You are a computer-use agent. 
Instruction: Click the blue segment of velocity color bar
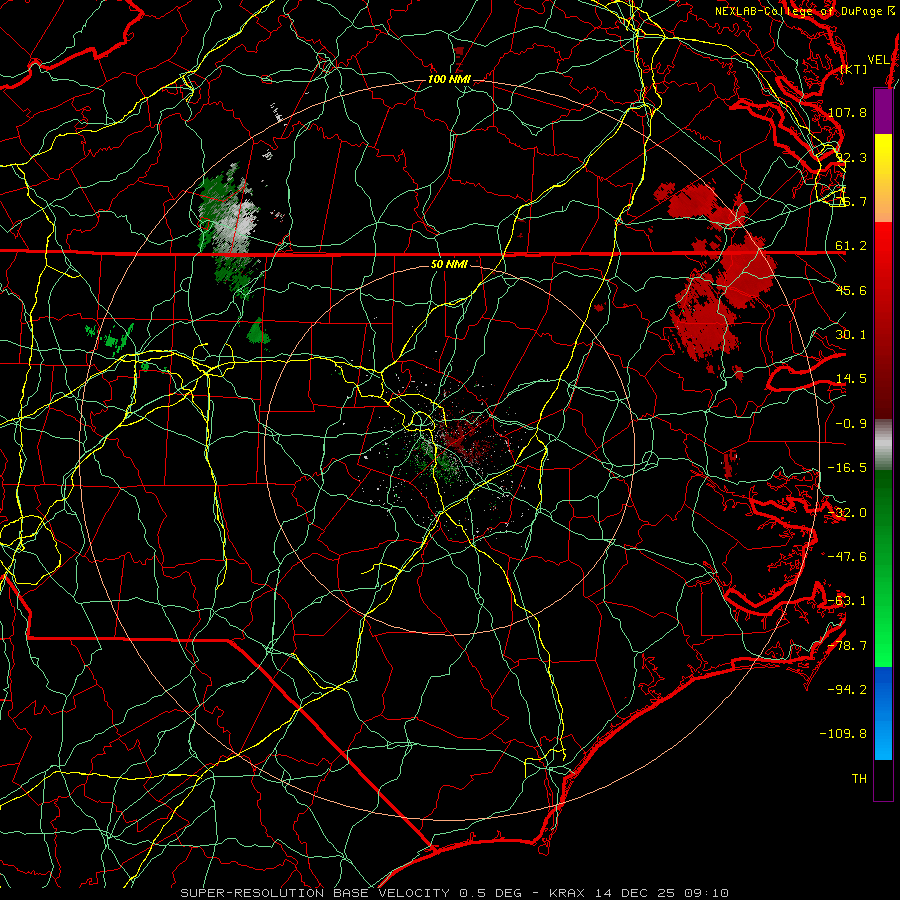(883, 713)
